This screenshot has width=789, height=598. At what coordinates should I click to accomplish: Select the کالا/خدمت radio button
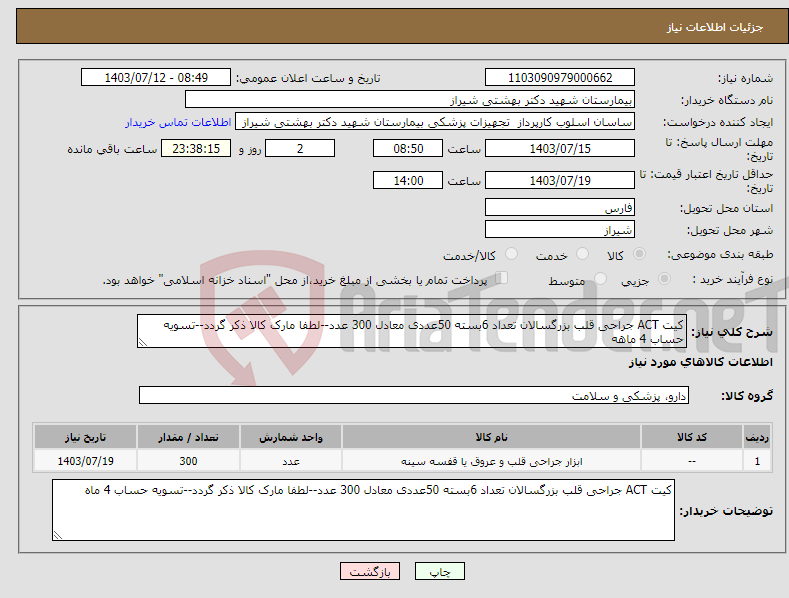[511, 254]
